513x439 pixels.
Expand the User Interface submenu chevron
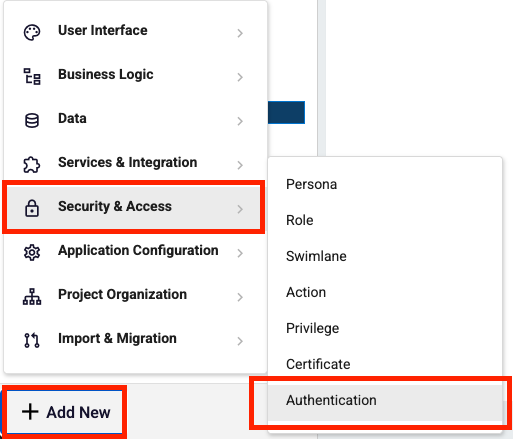(x=240, y=33)
